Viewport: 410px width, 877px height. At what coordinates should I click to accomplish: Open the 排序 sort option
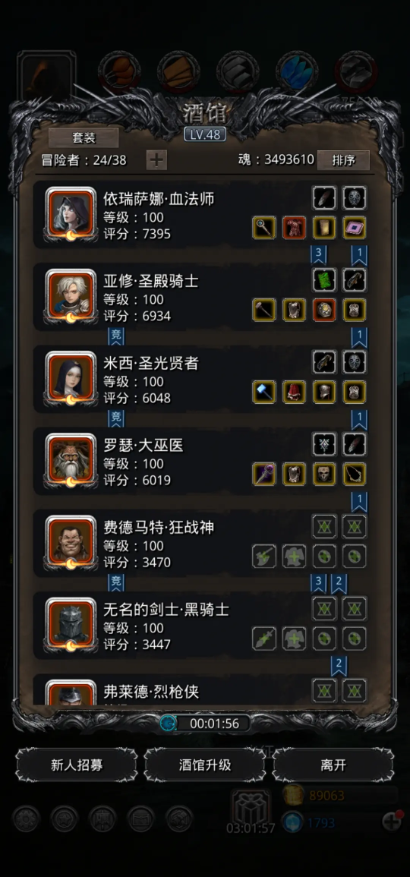343,160
